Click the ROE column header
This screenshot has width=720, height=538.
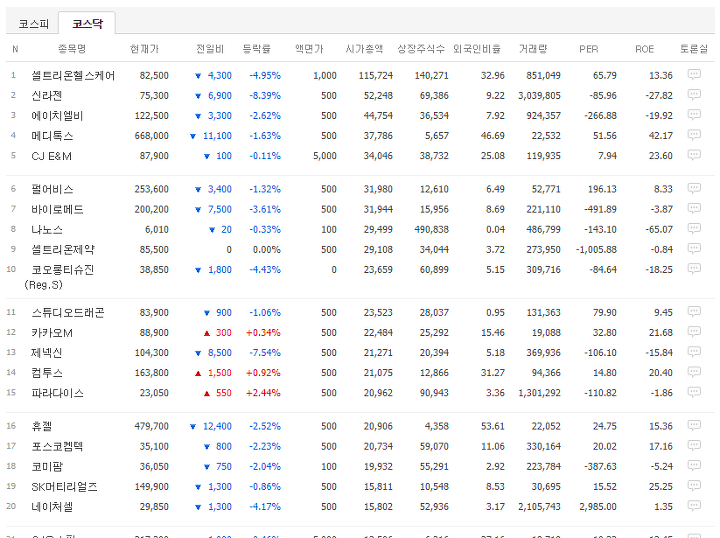coord(644,49)
